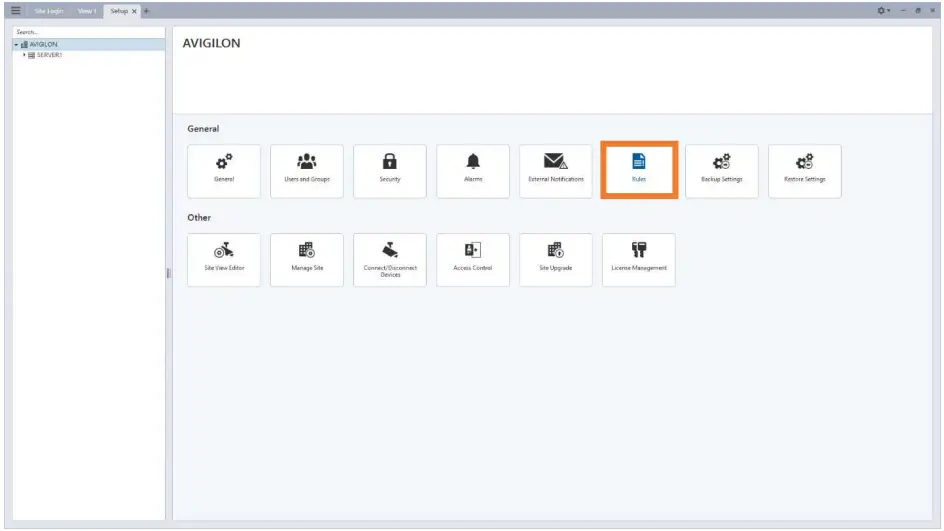Restore down the application window
The image size is (944, 531).
click(x=918, y=10)
